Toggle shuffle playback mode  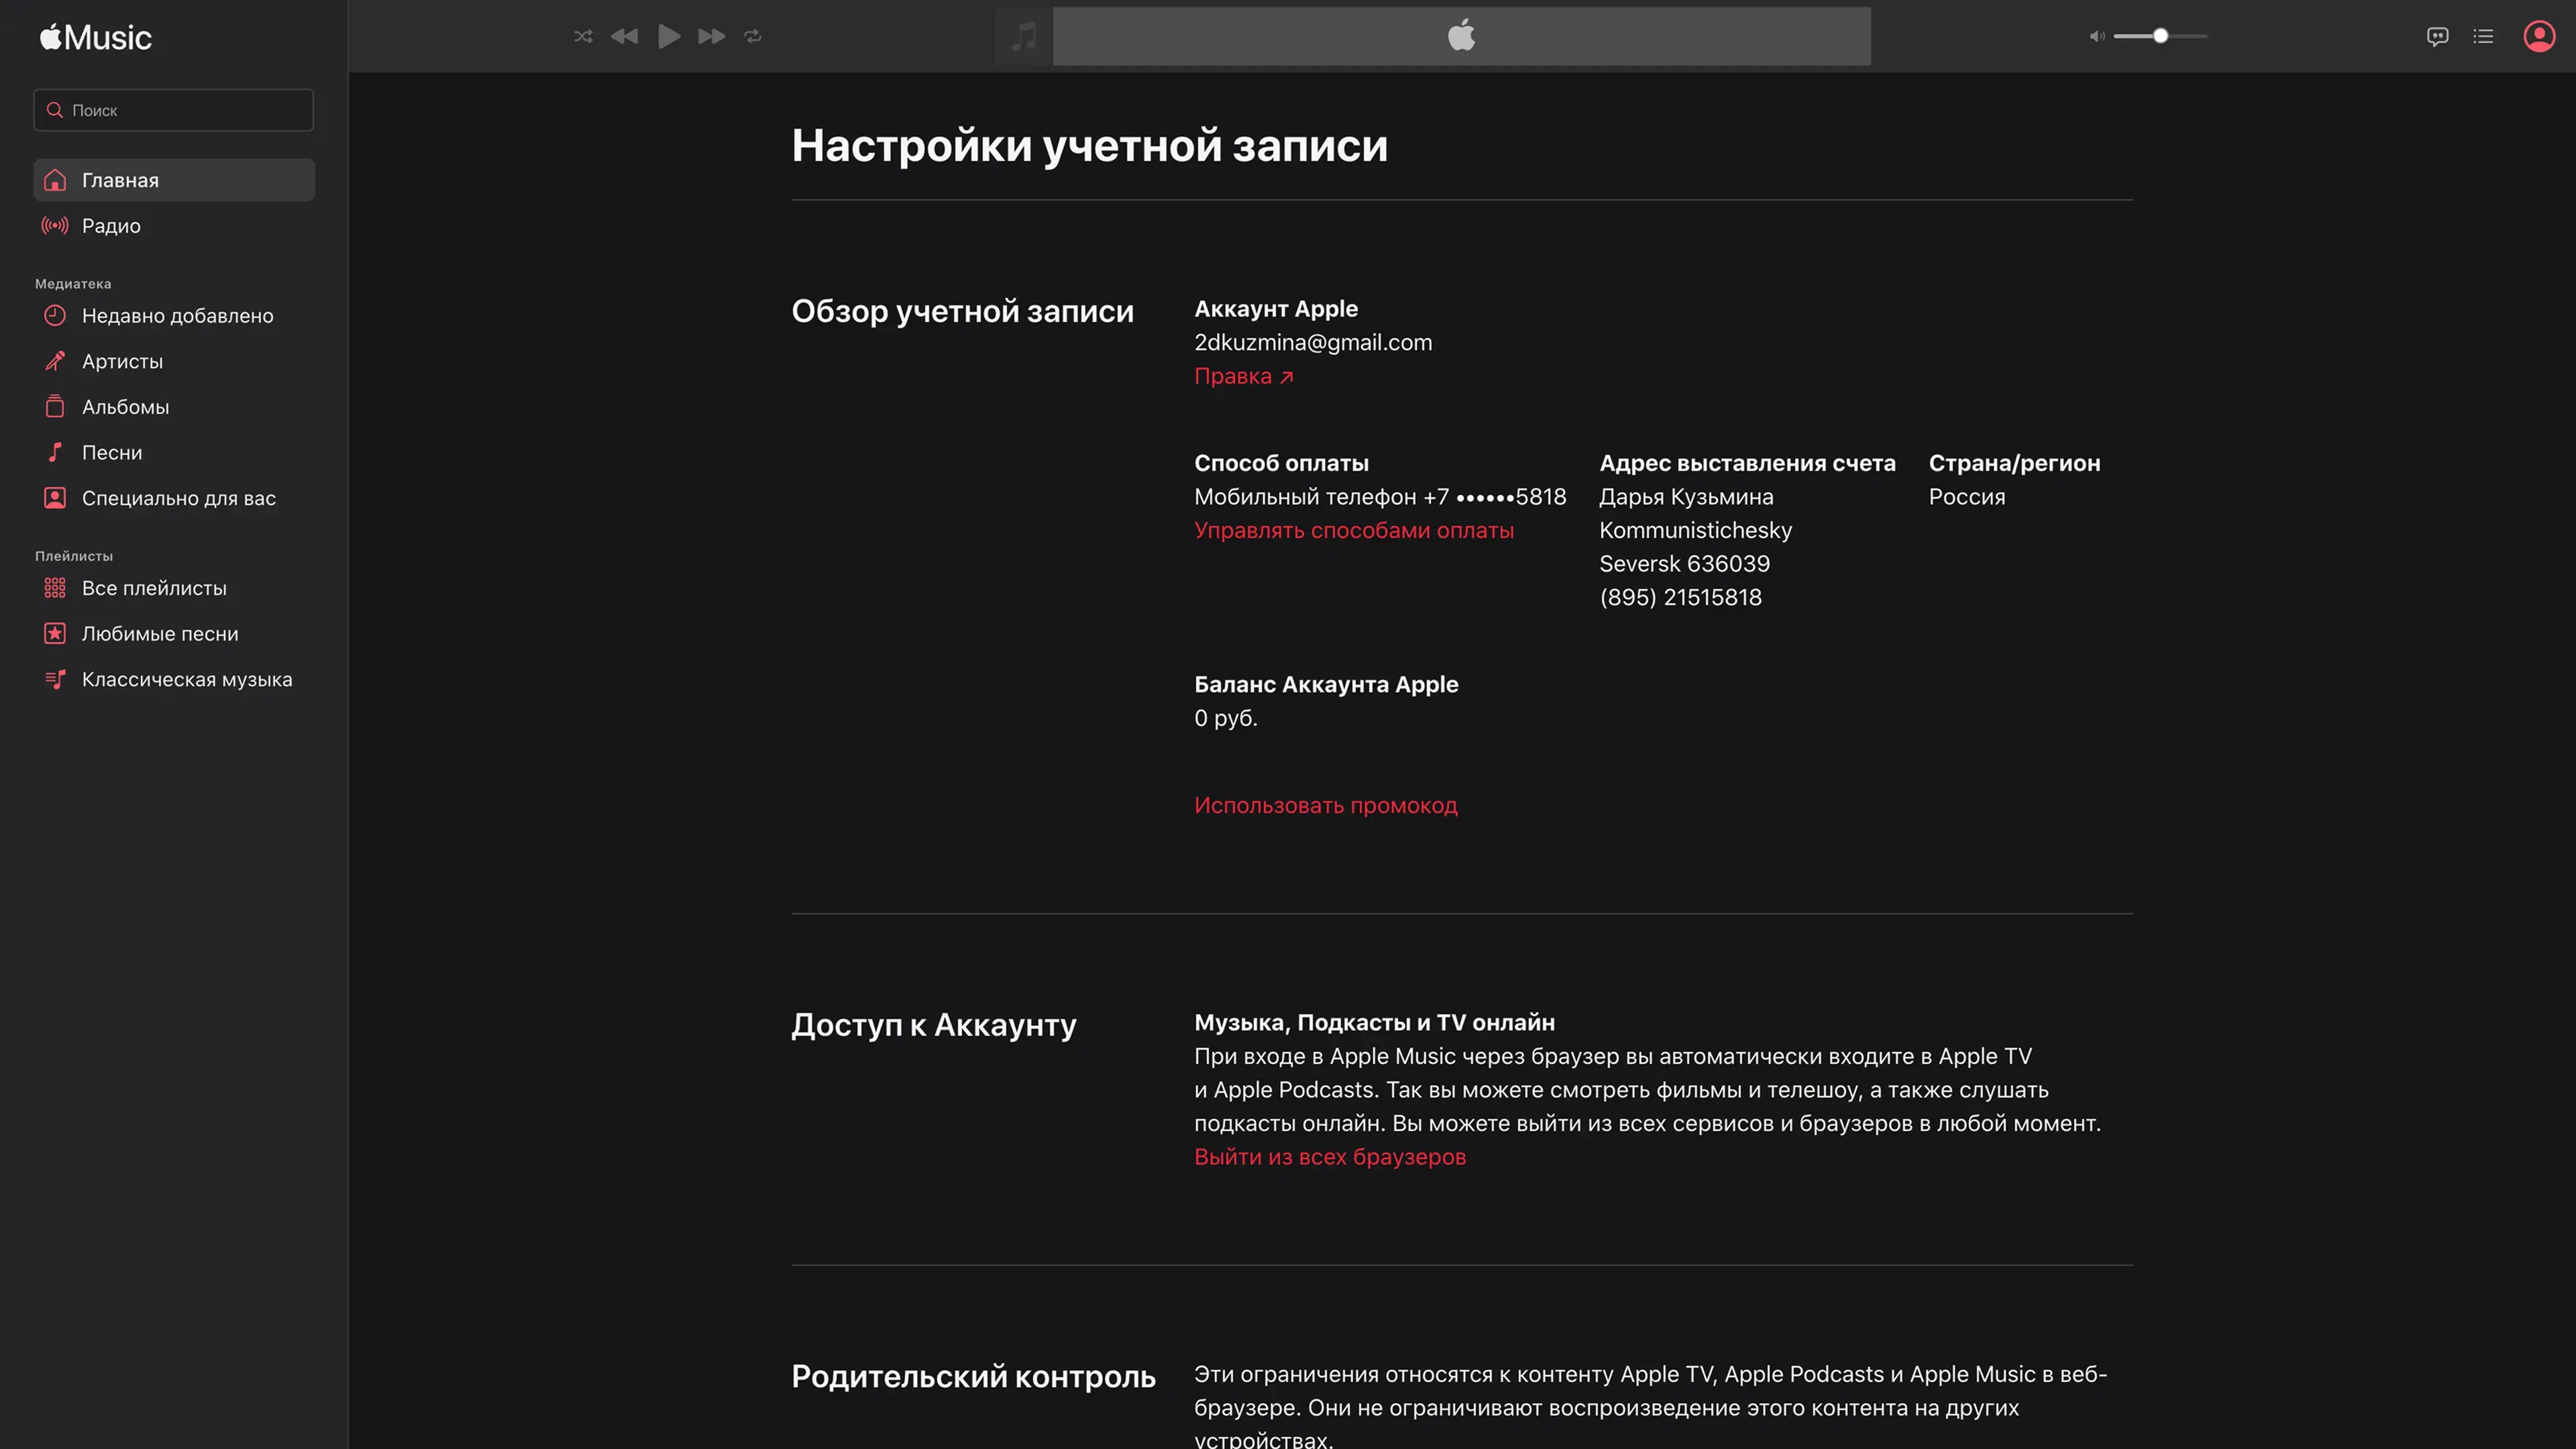[583, 36]
